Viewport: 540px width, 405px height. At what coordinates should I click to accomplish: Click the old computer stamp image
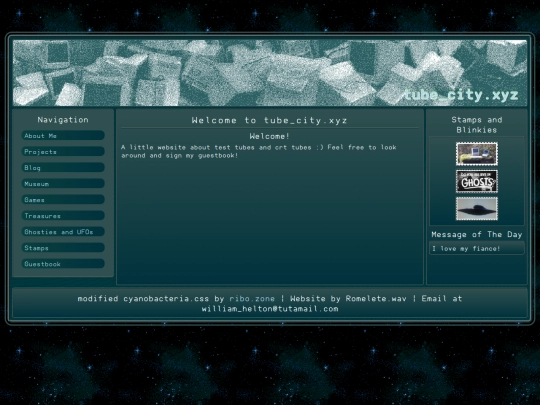(477, 154)
